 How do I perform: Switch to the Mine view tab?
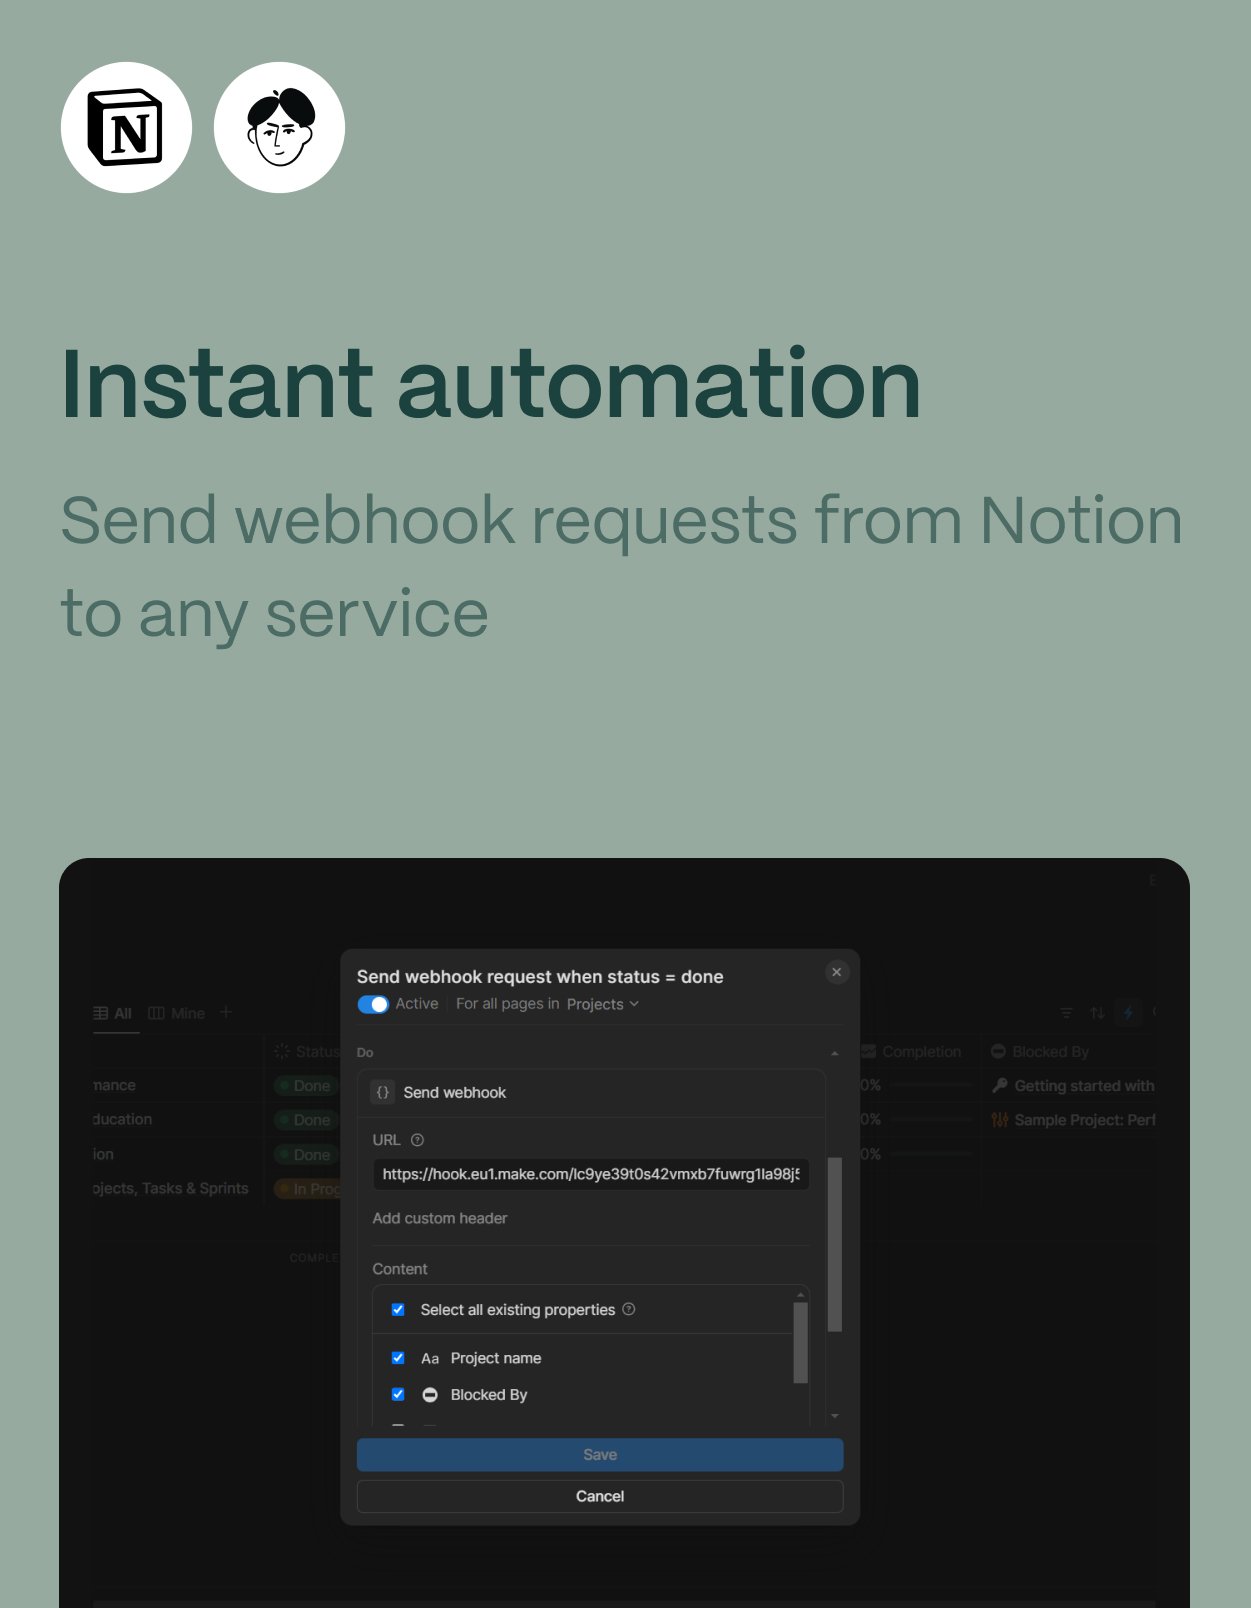177,1013
